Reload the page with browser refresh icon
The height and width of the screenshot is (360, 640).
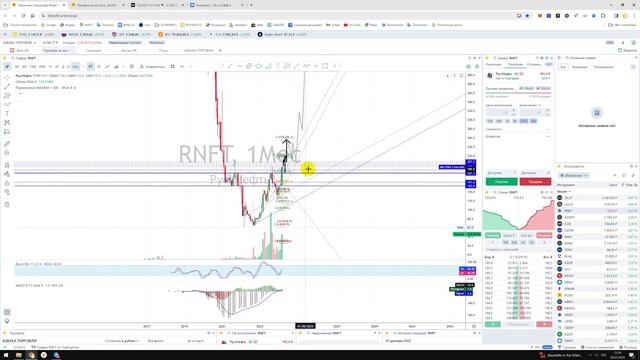(x=23, y=16)
